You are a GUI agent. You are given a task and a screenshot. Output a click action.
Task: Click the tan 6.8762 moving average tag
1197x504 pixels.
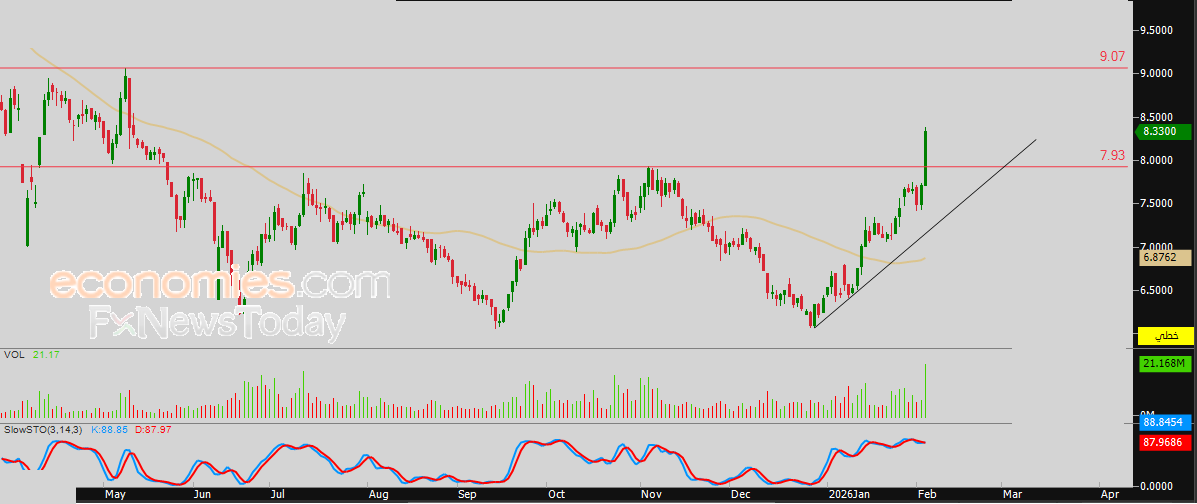pos(1164,257)
